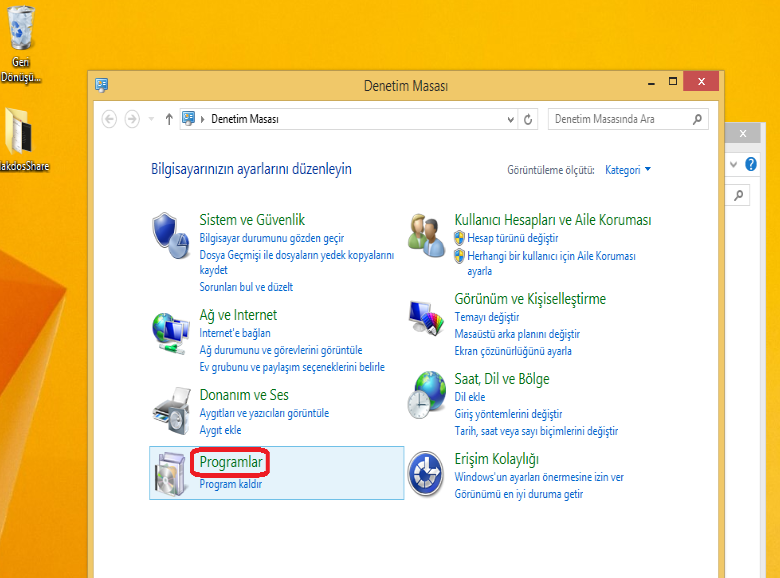Open Ağ ve Internet heading

coord(238,315)
